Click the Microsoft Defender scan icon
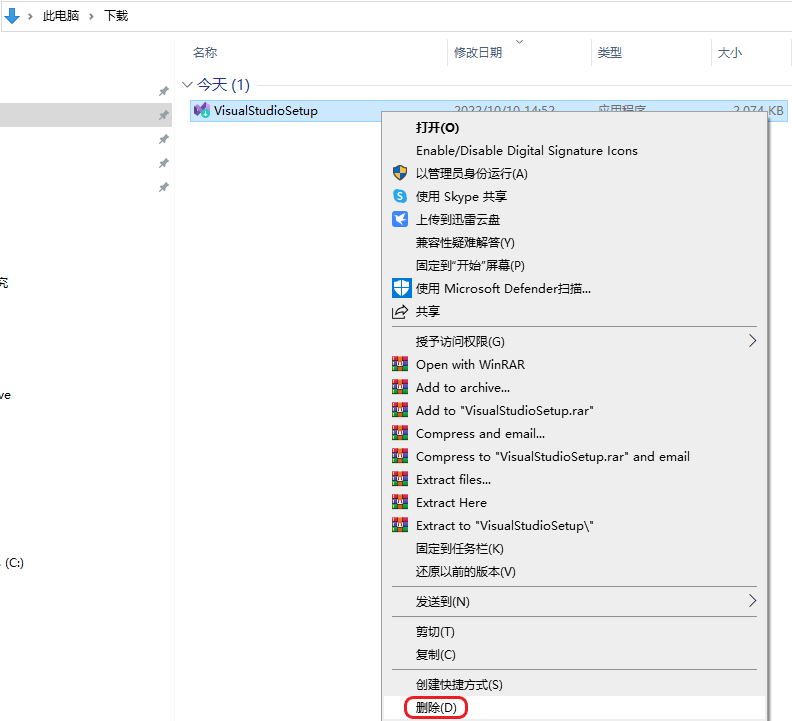The width and height of the screenshot is (792, 721). 402,288
